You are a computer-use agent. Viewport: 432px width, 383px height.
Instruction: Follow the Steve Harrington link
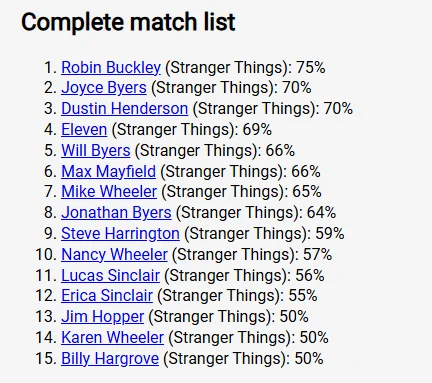click(120, 233)
